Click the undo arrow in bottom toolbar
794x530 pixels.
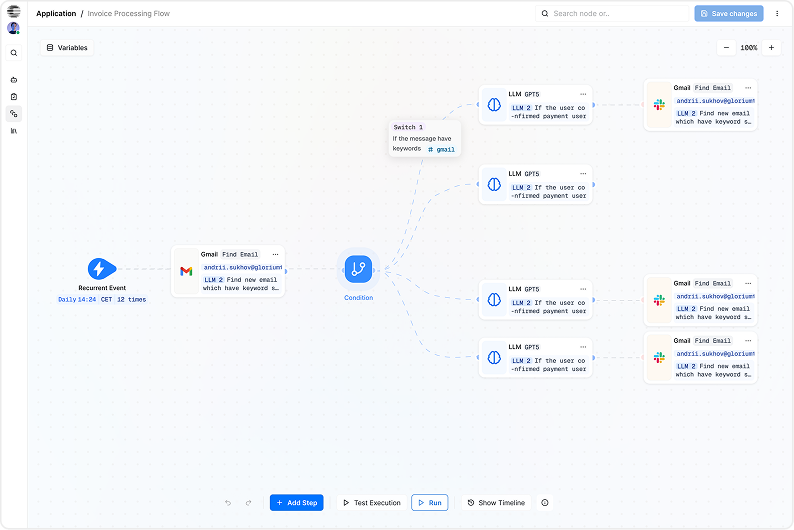pyautogui.click(x=228, y=503)
